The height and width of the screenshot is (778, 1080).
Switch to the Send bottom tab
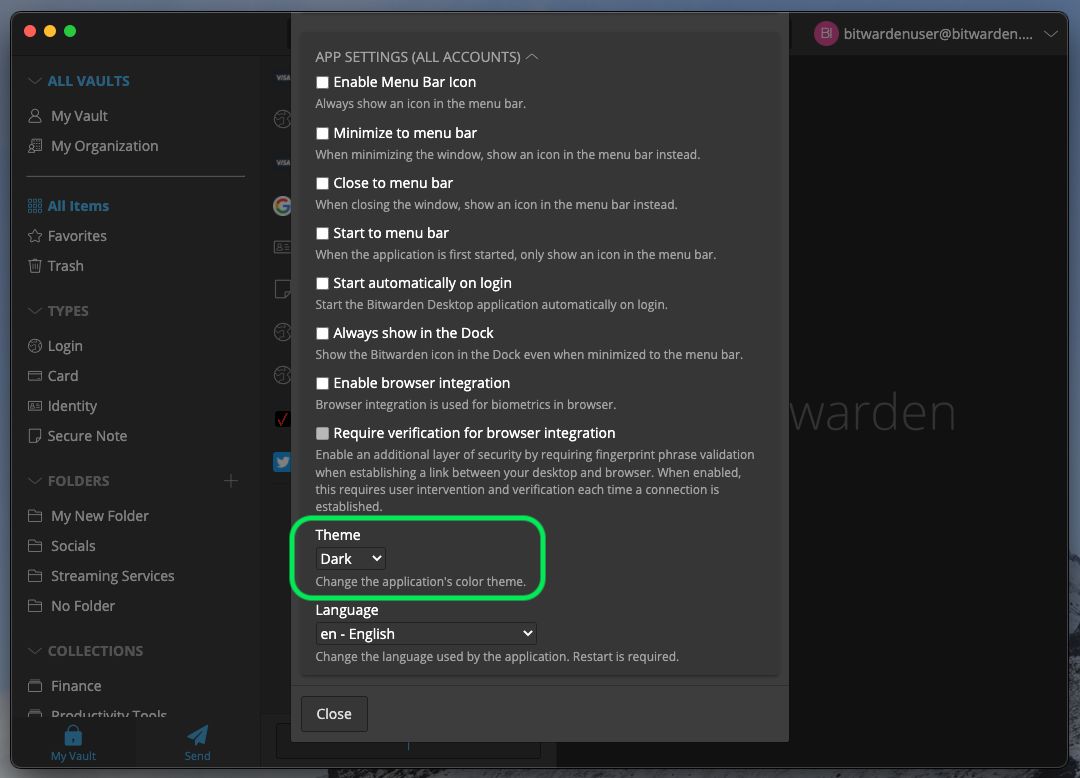[x=198, y=744]
